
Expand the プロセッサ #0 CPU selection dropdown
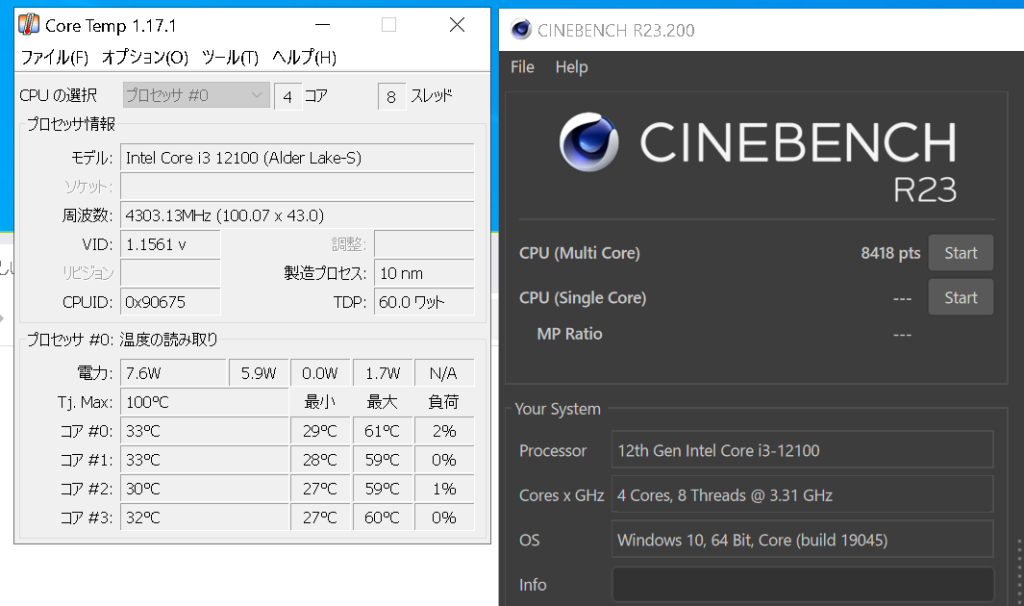(196, 95)
